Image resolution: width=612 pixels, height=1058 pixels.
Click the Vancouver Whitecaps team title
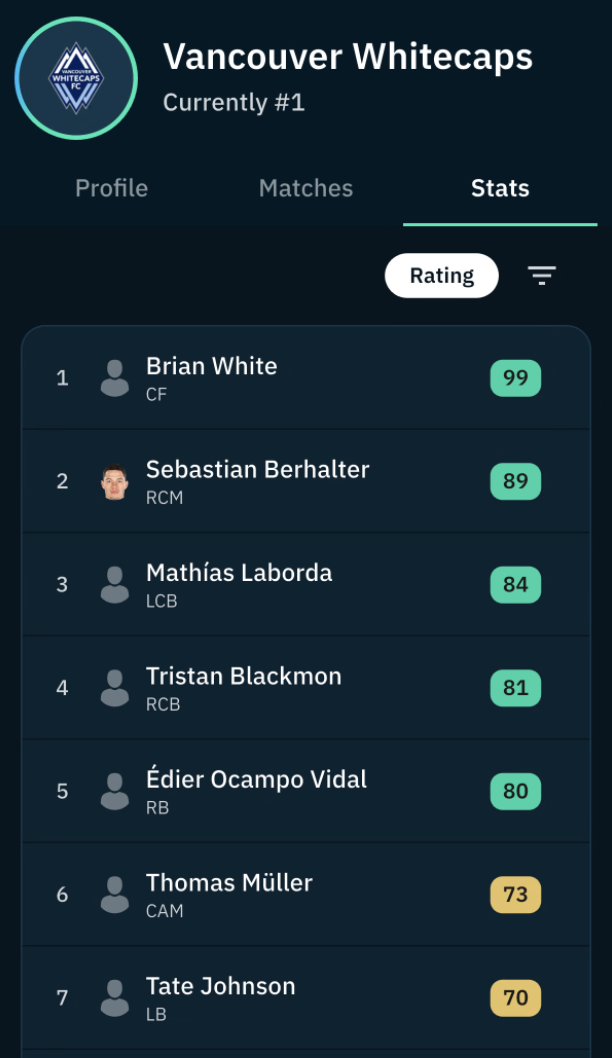(348, 57)
